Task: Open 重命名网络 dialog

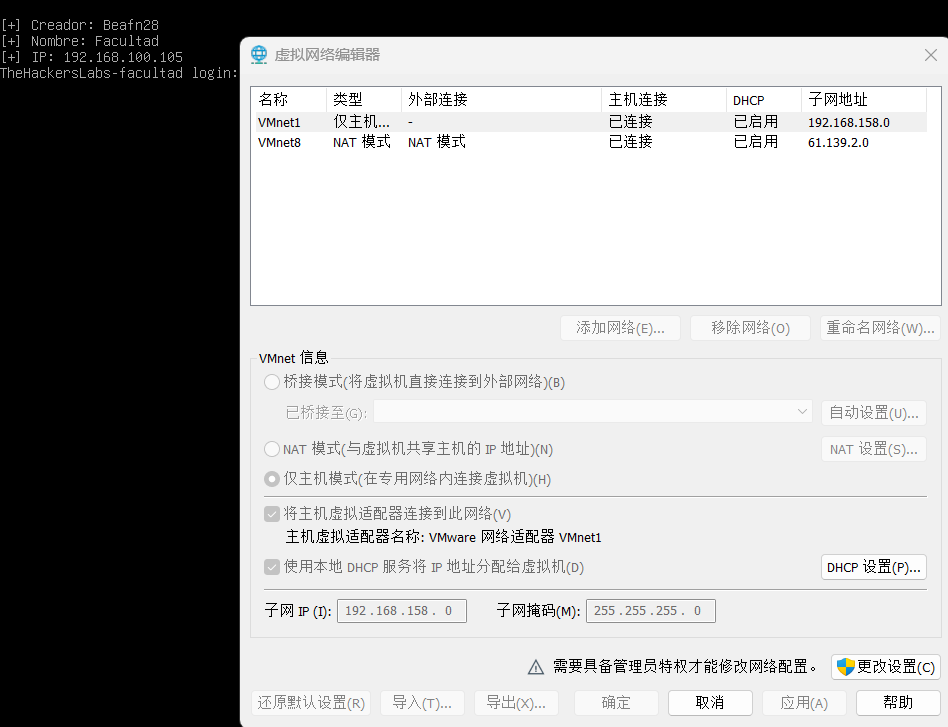Action: click(x=880, y=327)
